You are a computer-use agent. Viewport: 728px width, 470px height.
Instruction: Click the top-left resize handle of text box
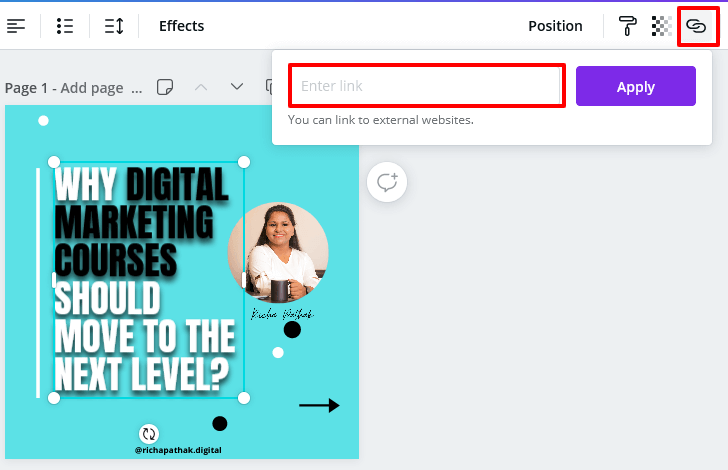click(x=54, y=162)
